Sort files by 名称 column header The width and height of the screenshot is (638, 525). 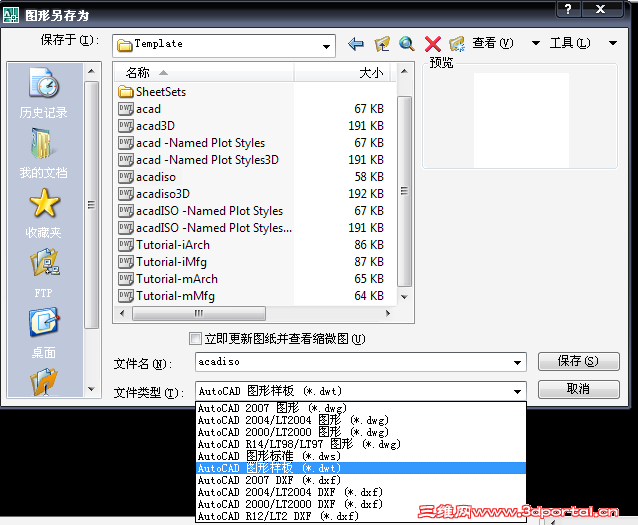(x=205, y=73)
